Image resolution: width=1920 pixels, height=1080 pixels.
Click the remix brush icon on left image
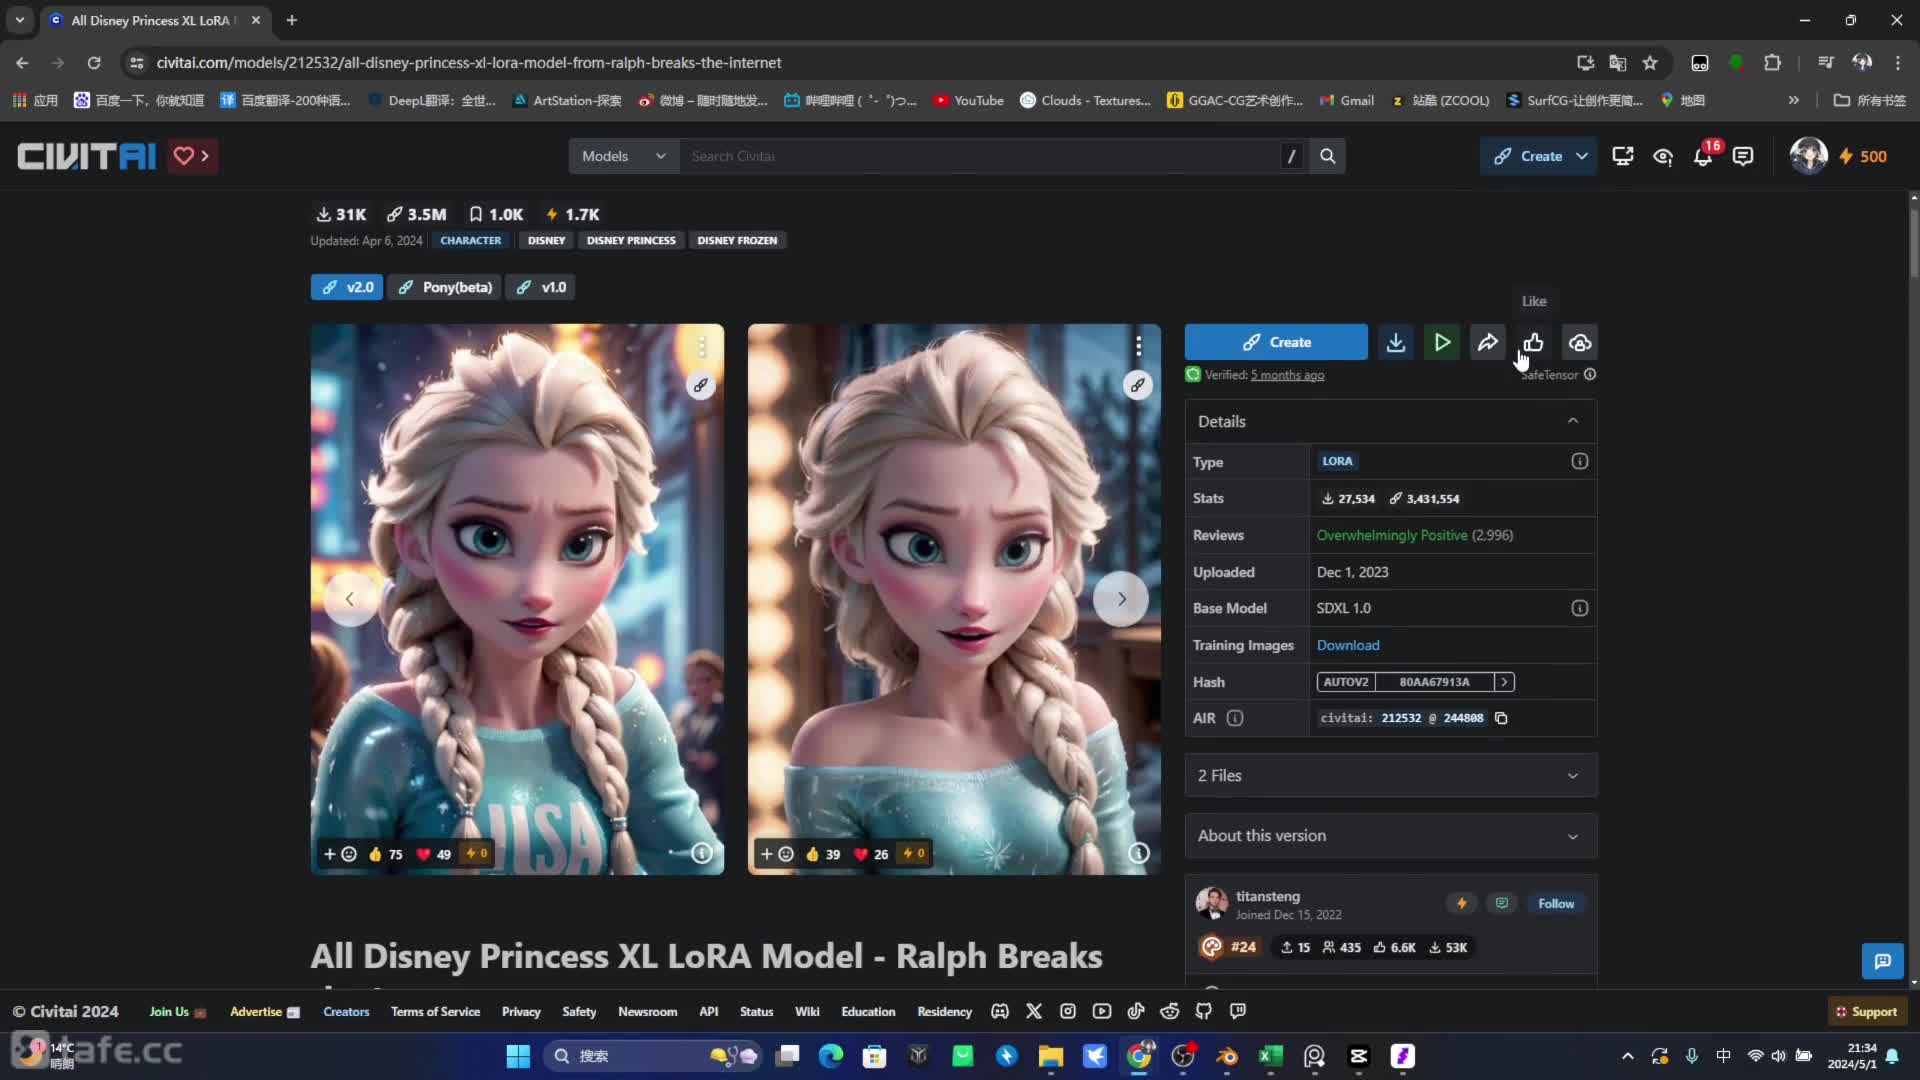click(701, 385)
